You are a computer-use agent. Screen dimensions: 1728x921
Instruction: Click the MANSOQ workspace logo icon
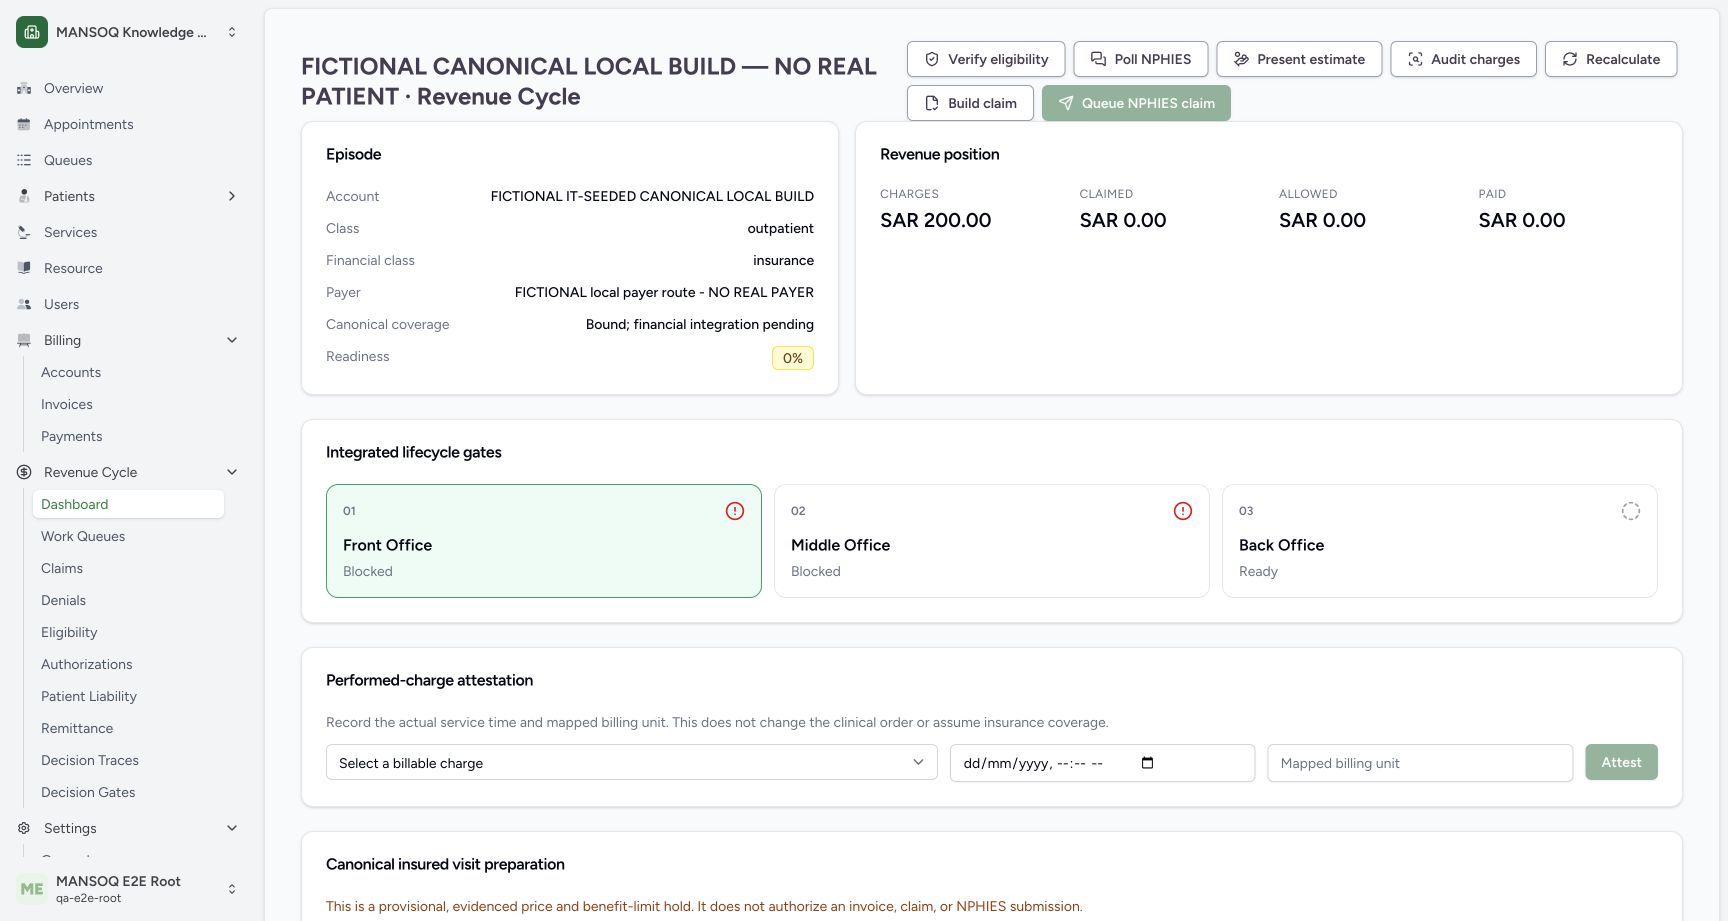(32, 32)
